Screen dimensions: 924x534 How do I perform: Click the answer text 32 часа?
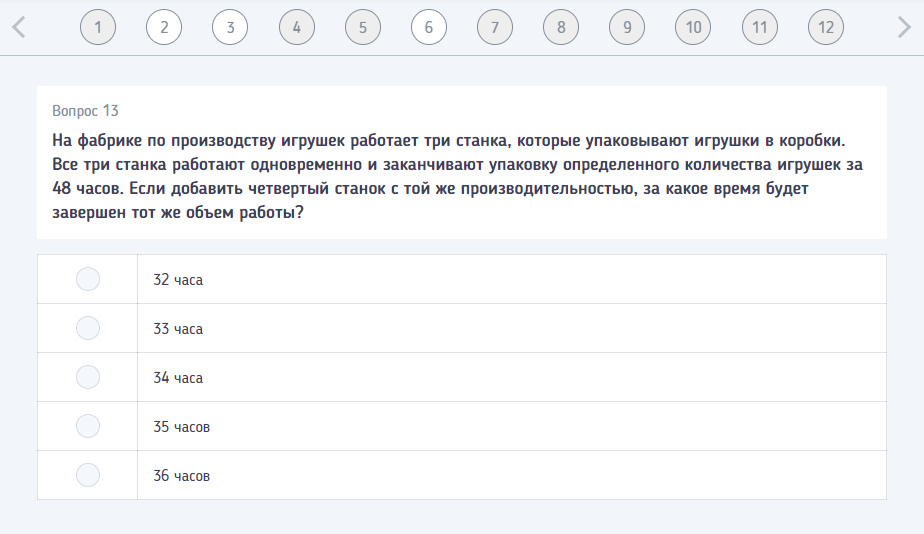point(178,280)
